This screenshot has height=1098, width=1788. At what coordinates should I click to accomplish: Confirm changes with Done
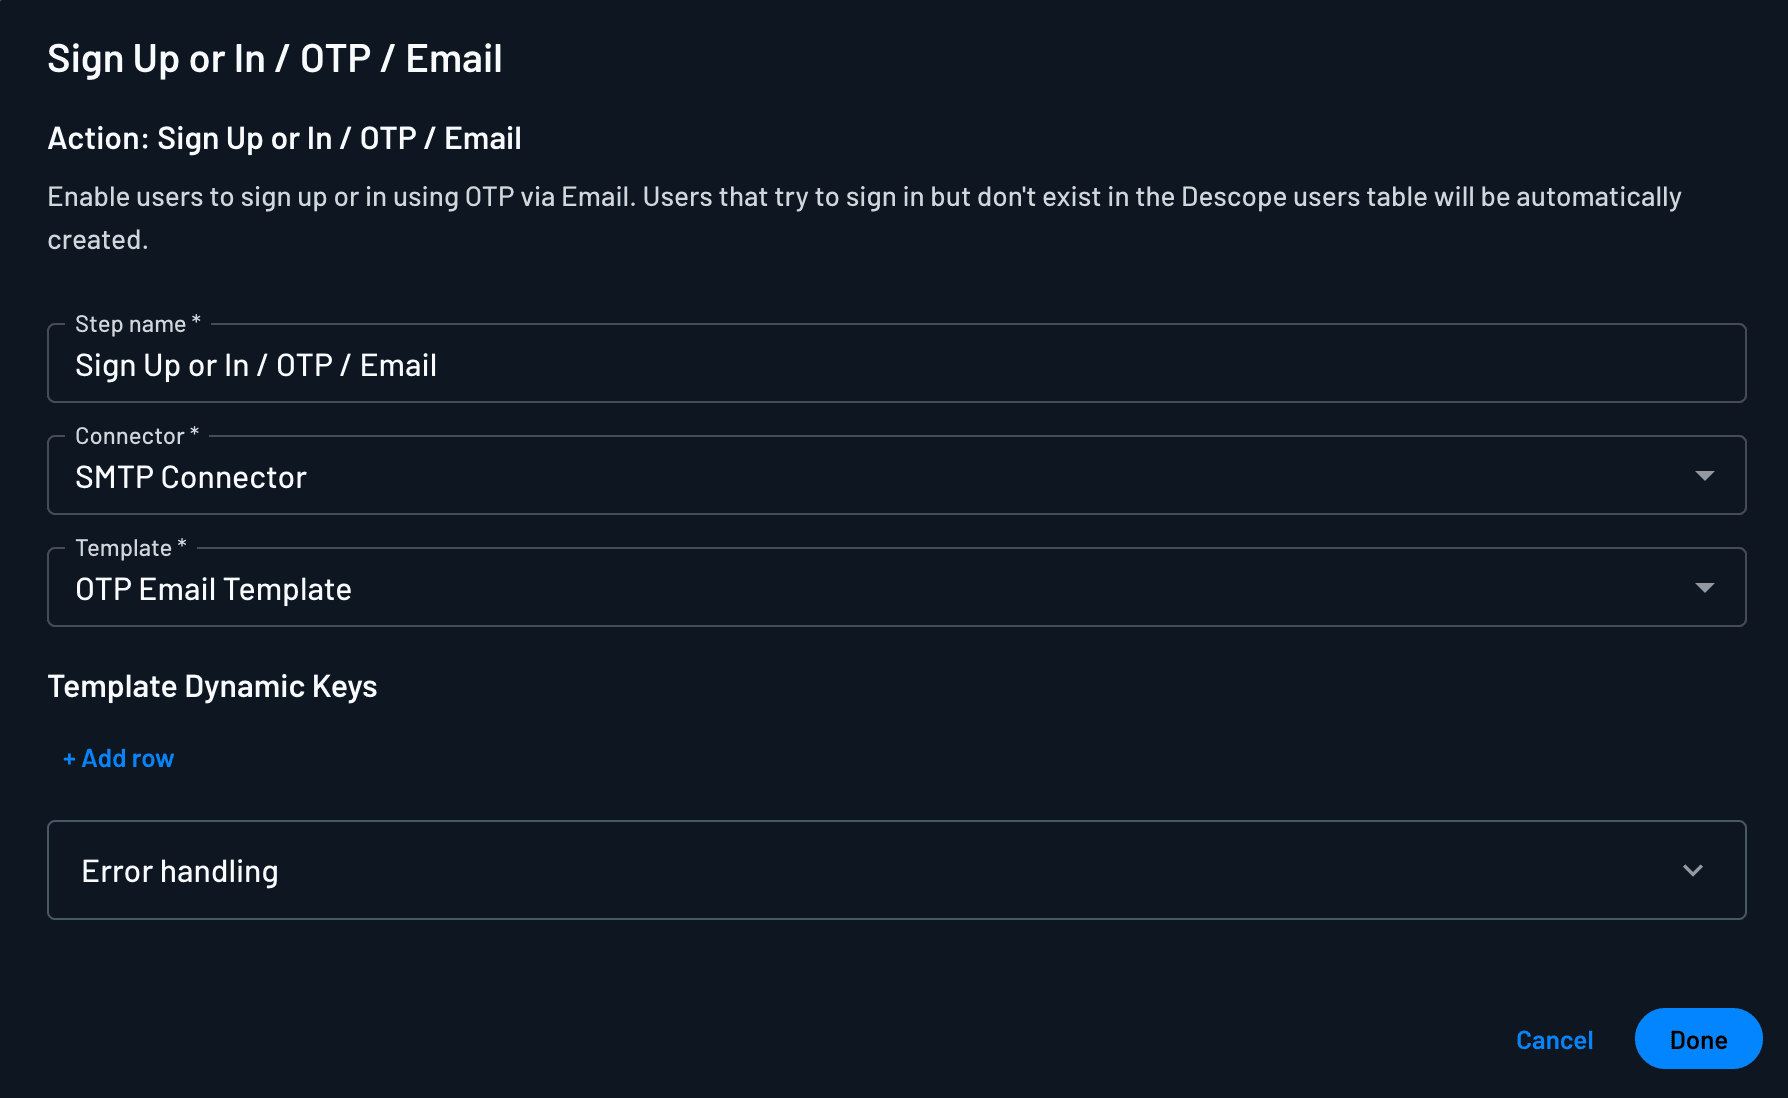point(1698,1039)
